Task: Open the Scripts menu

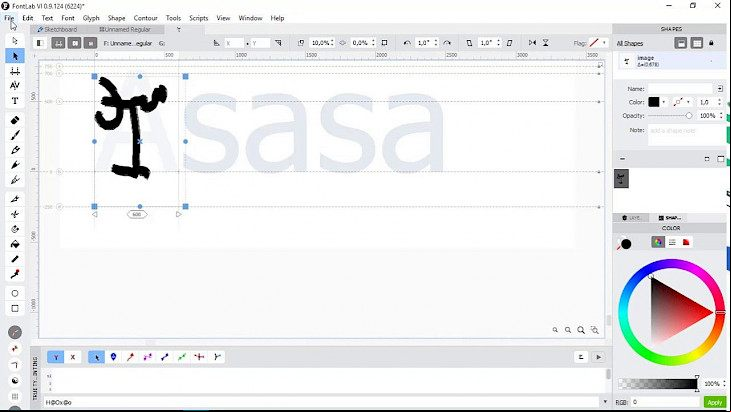Action: point(198,18)
